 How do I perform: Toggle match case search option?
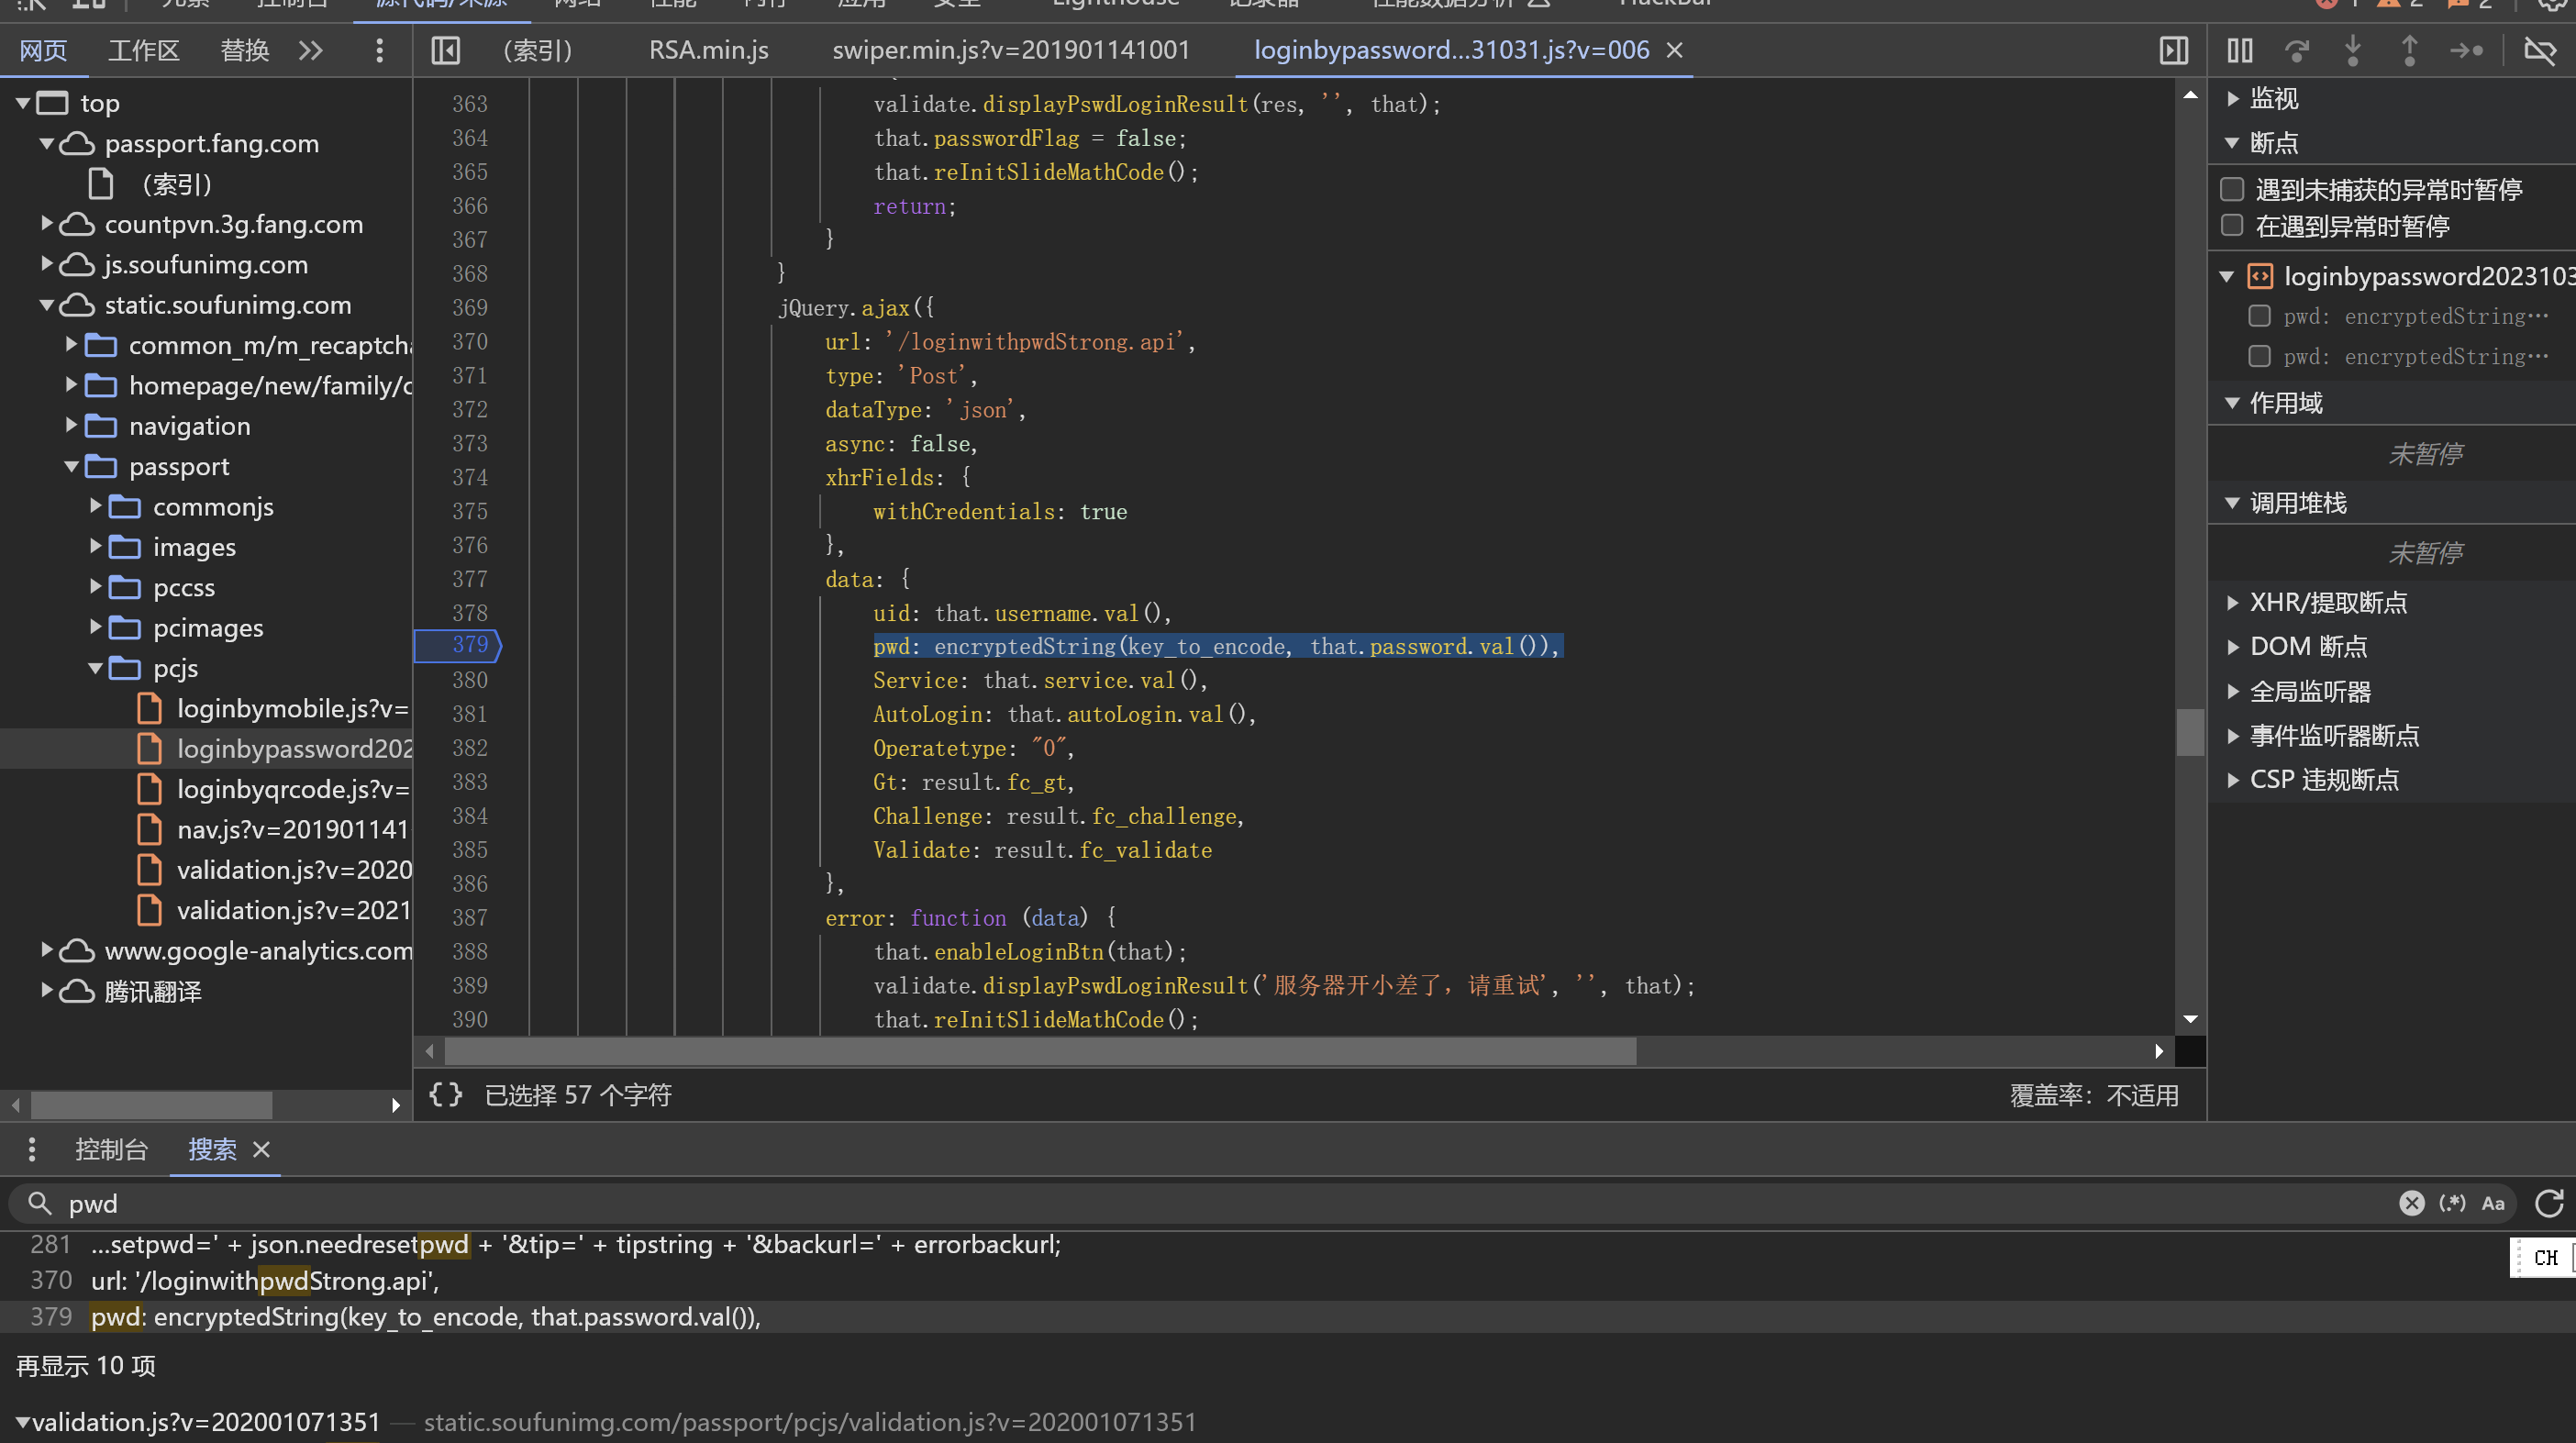point(2493,1203)
